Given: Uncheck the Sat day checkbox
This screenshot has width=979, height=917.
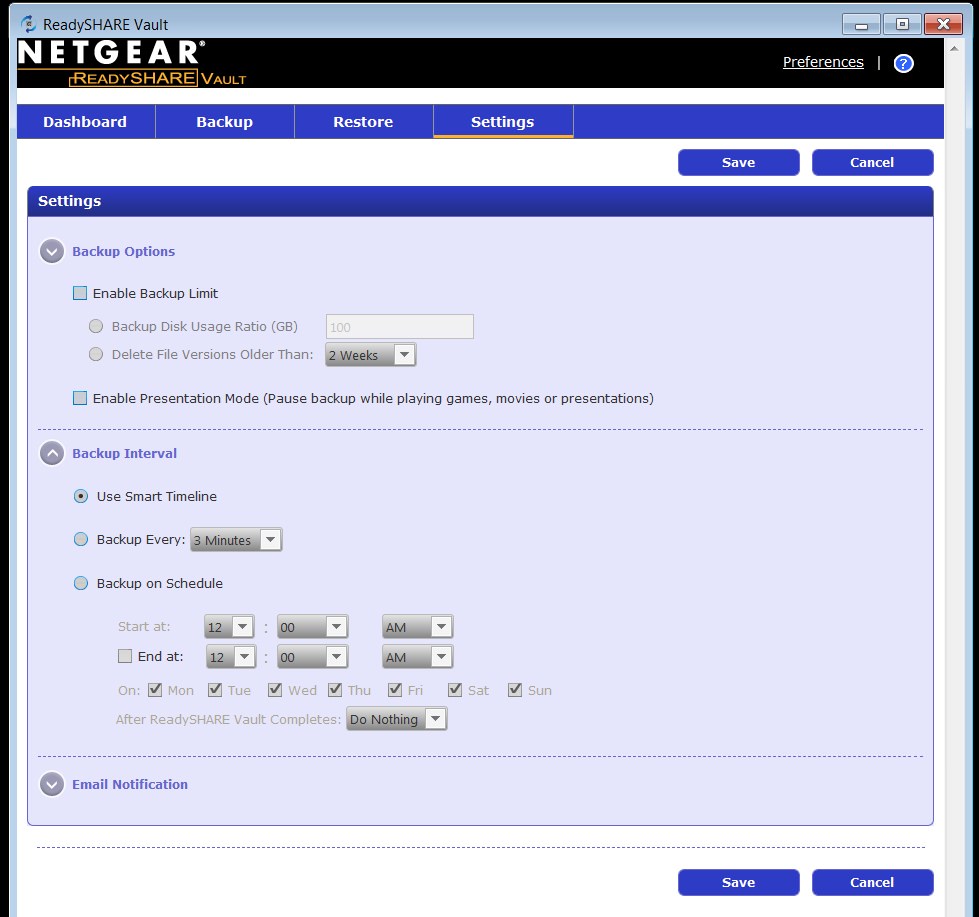Looking at the screenshot, I should (455, 690).
